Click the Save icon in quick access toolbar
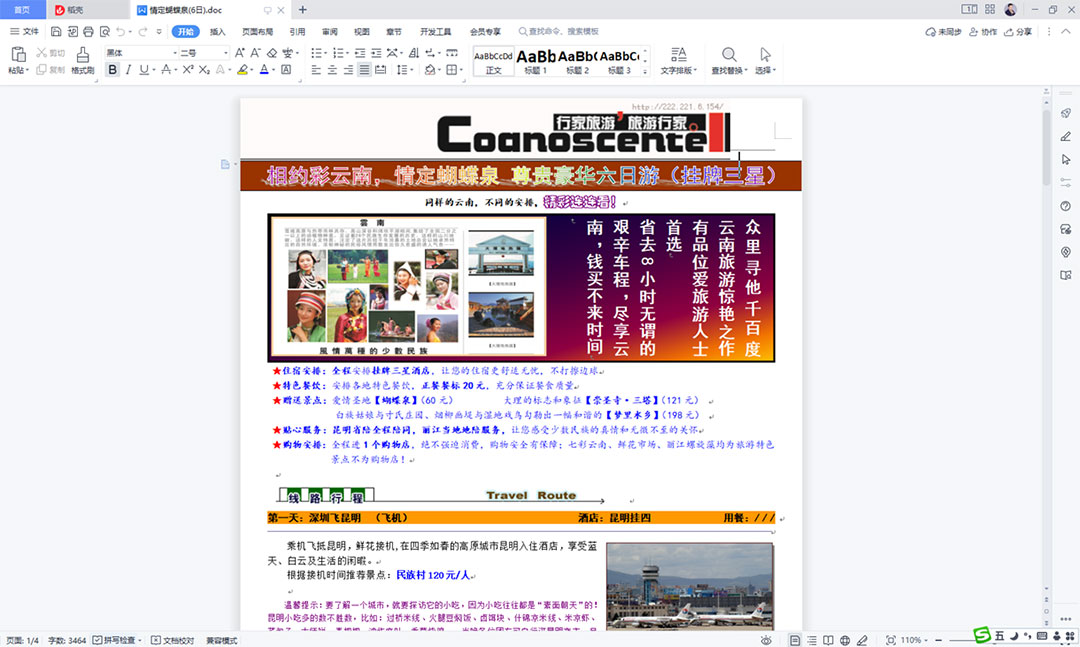 tap(56, 32)
